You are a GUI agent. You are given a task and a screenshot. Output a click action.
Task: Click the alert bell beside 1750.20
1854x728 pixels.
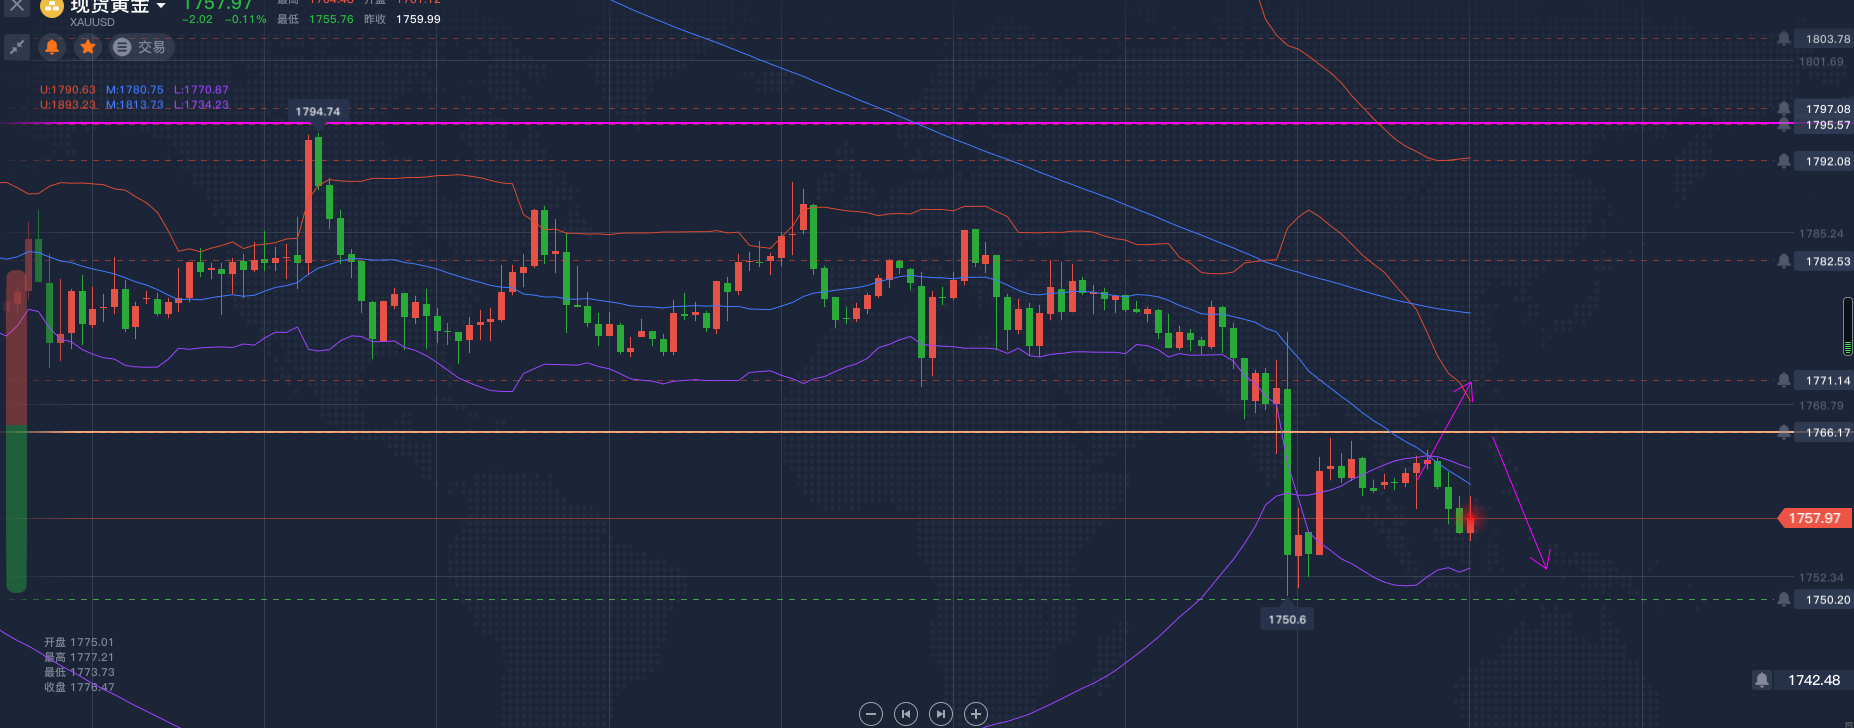pyautogui.click(x=1784, y=600)
